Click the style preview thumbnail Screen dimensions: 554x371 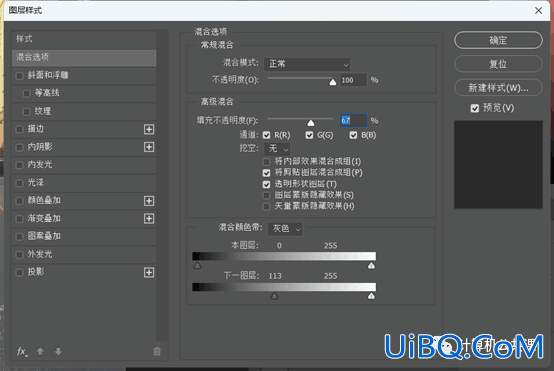pos(498,165)
